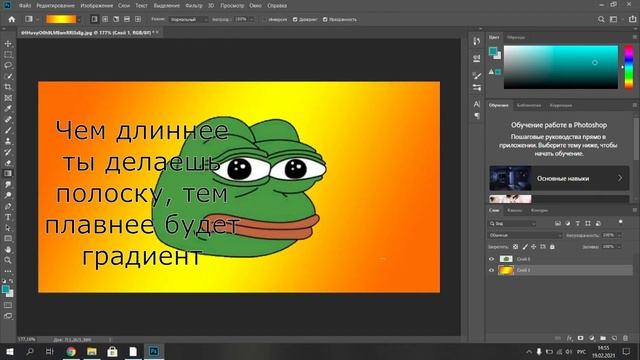Image resolution: width=640 pixels, height=360 pixels.
Task: Open the Справка menu
Action: (x=277, y=6)
